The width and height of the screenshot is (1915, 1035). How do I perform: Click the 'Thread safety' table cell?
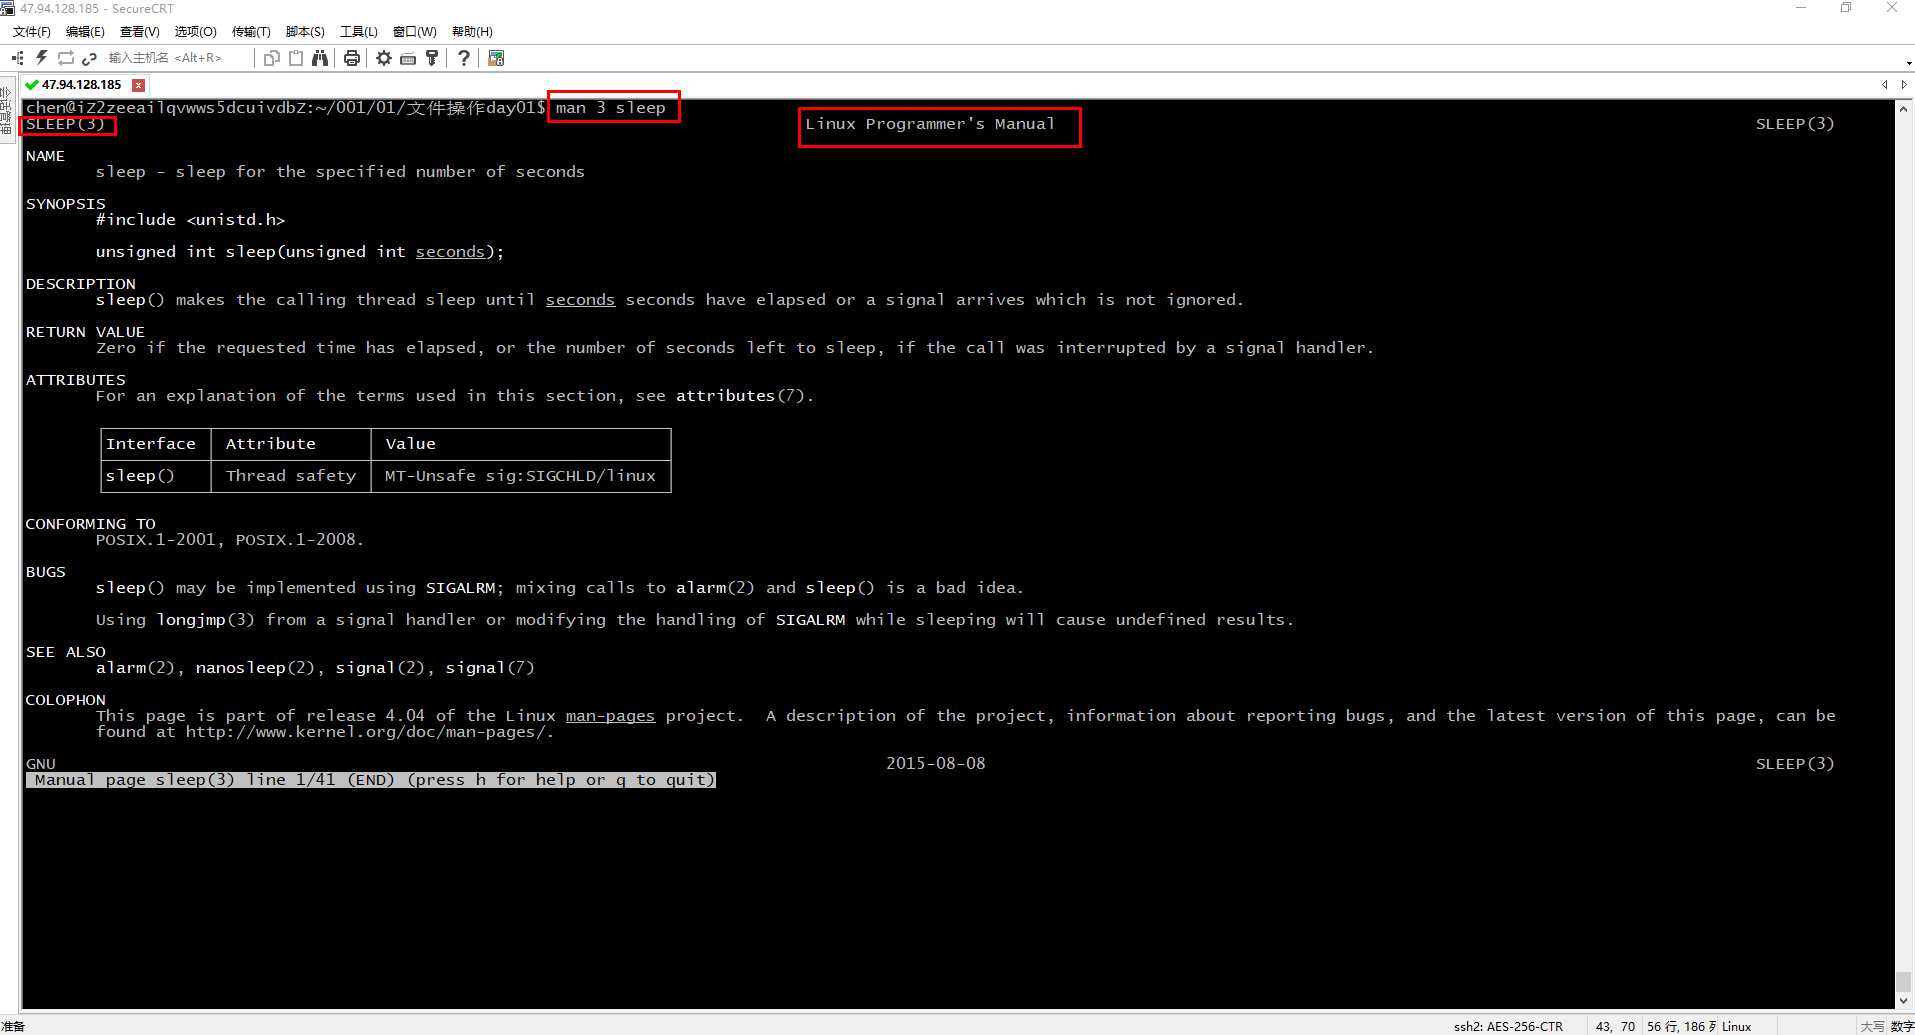coord(291,476)
